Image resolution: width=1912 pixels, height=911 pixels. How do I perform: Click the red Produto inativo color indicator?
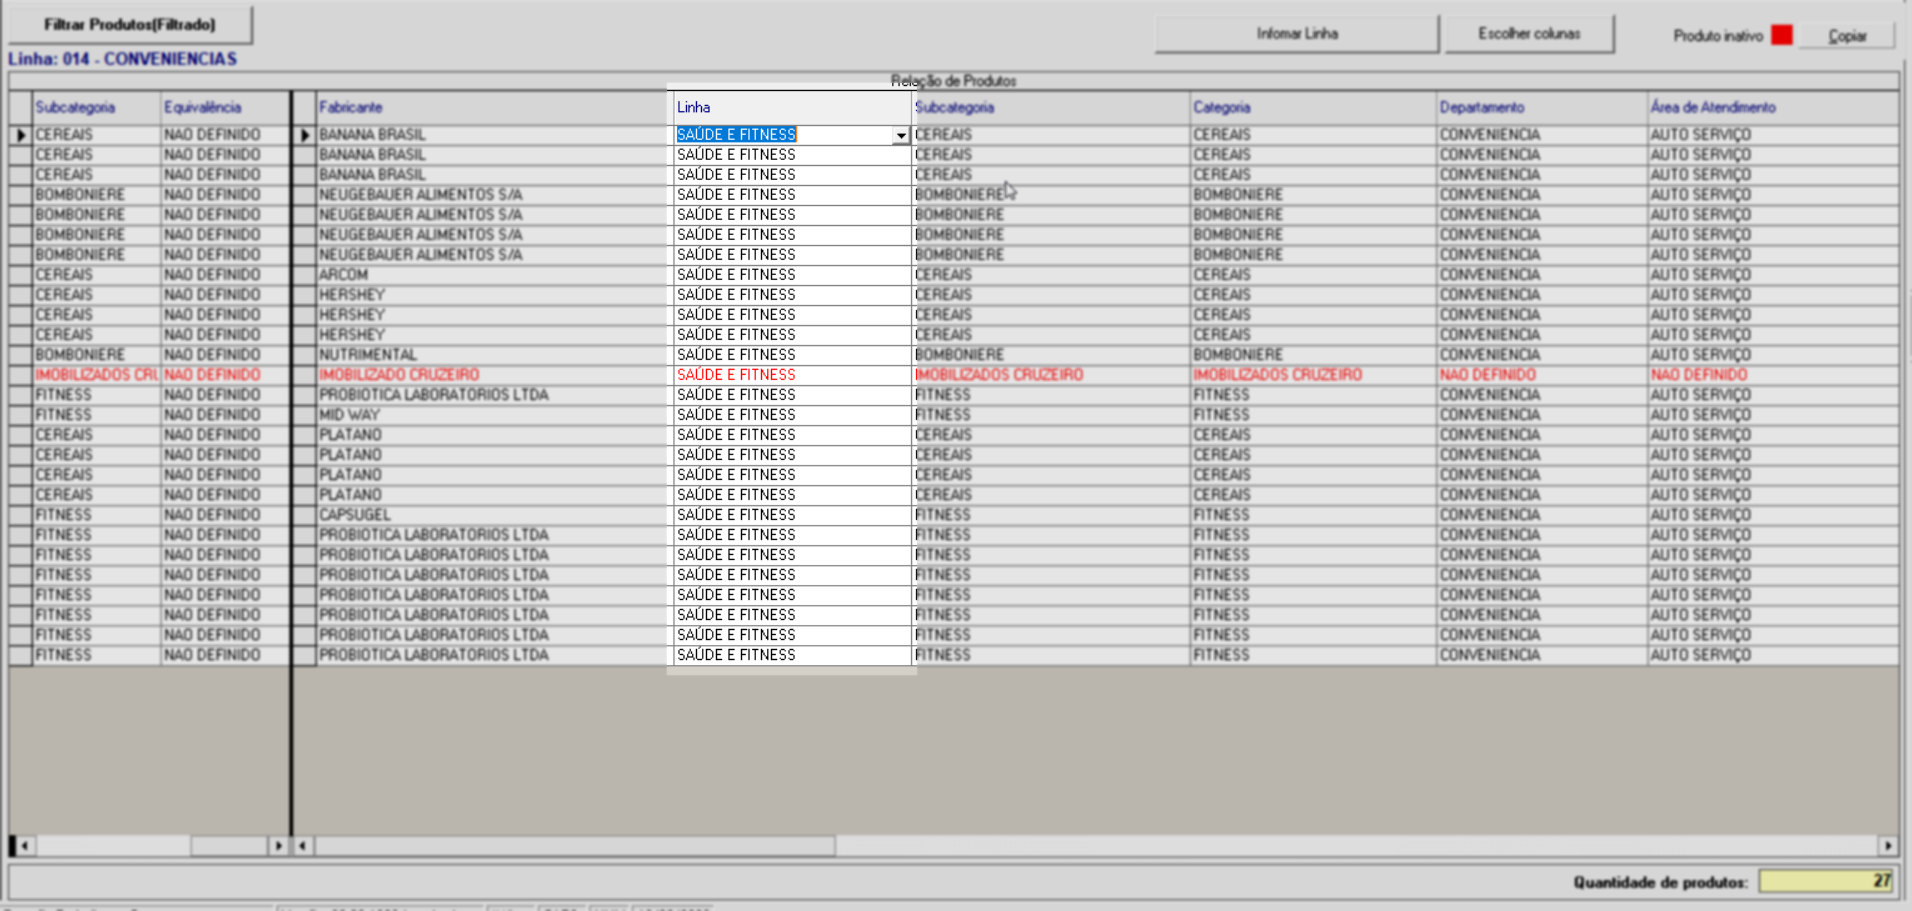(x=1781, y=35)
